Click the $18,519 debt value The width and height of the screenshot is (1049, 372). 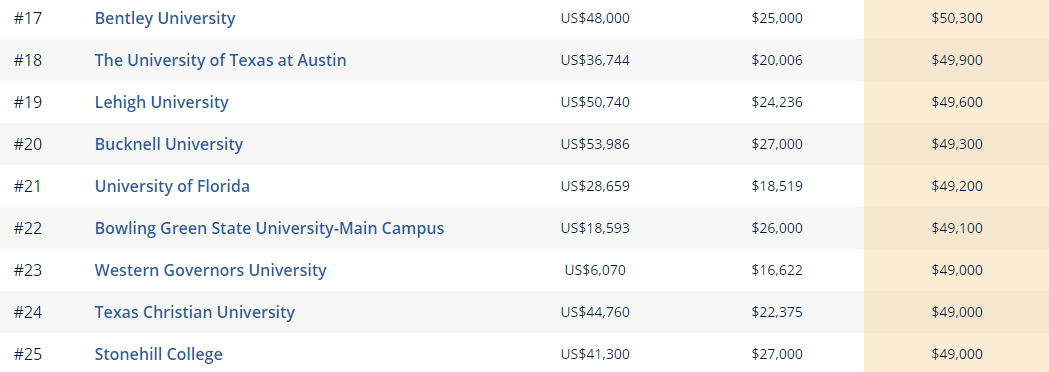pyautogui.click(x=777, y=186)
